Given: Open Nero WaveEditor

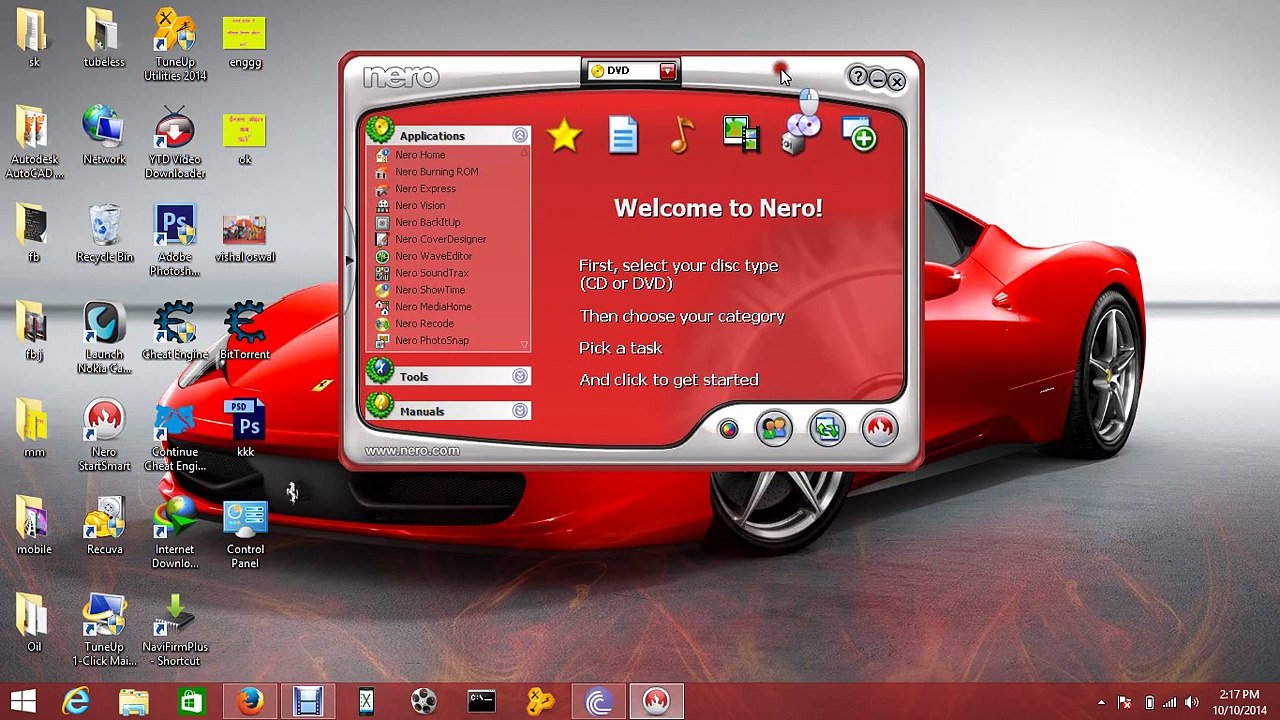Looking at the screenshot, I should [433, 257].
